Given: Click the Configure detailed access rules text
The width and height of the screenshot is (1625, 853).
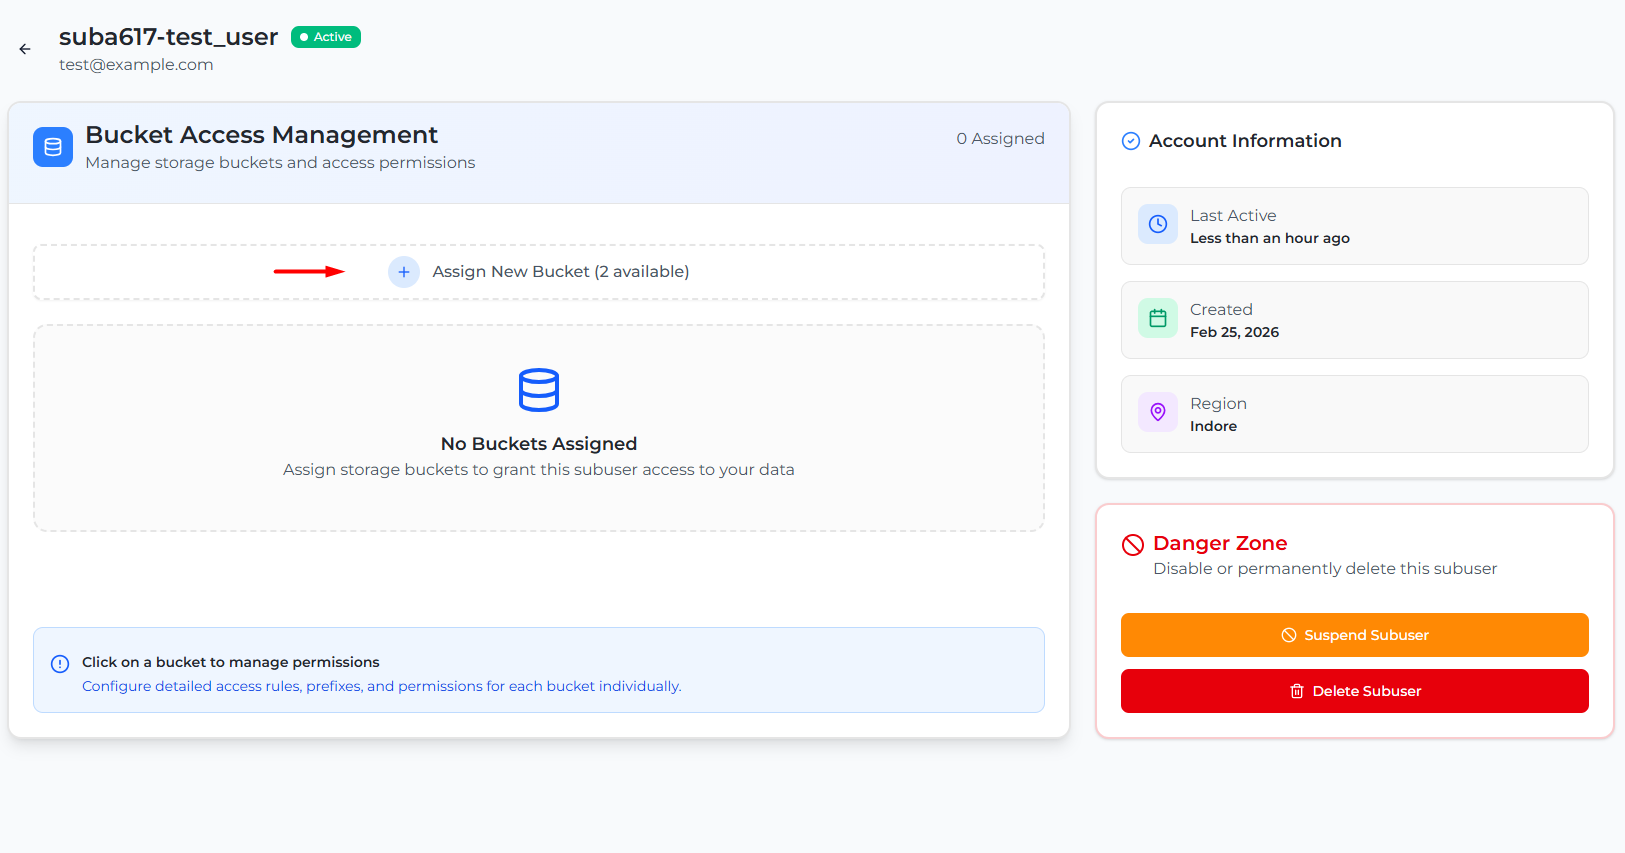Looking at the screenshot, I should pos(381,687).
